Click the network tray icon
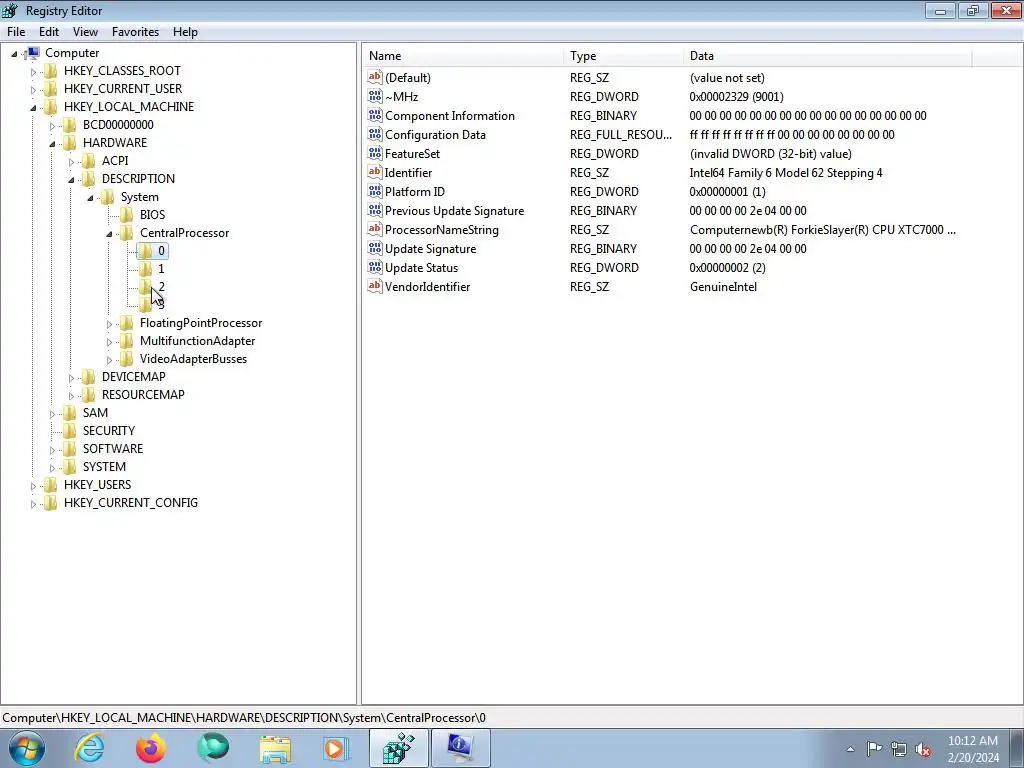 pos(899,749)
